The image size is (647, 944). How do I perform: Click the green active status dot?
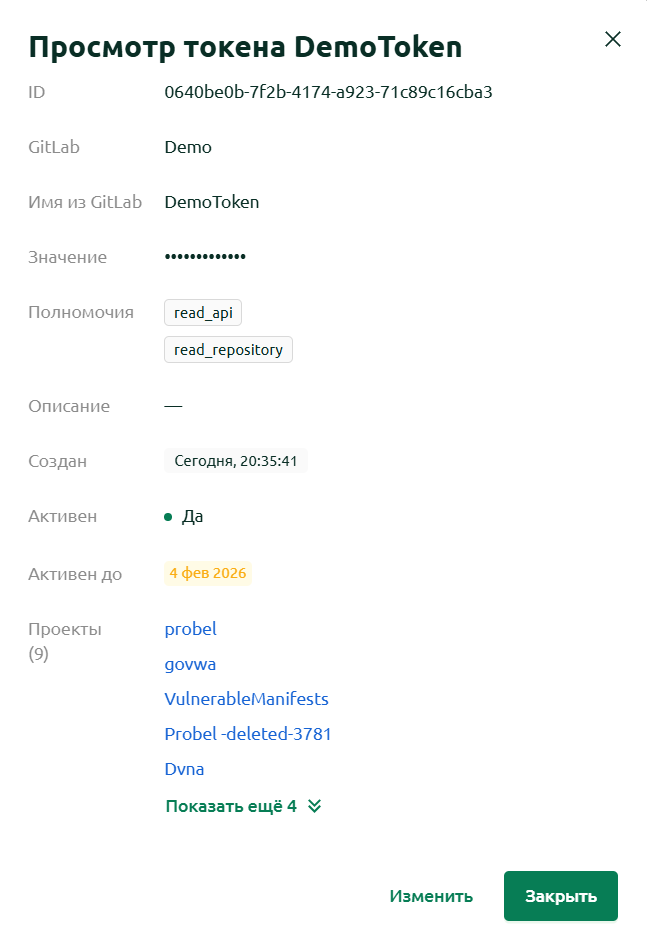(168, 517)
